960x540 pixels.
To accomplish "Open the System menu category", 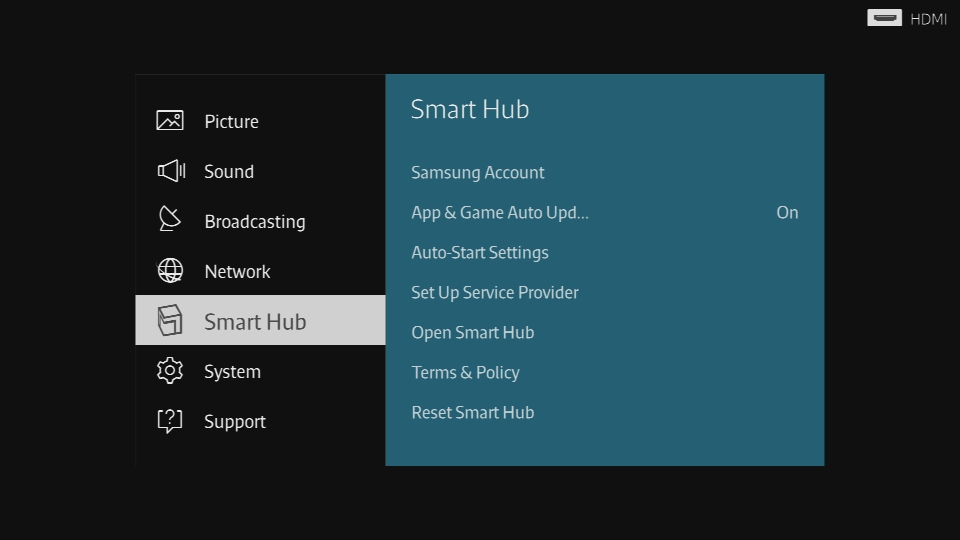I will [260, 371].
